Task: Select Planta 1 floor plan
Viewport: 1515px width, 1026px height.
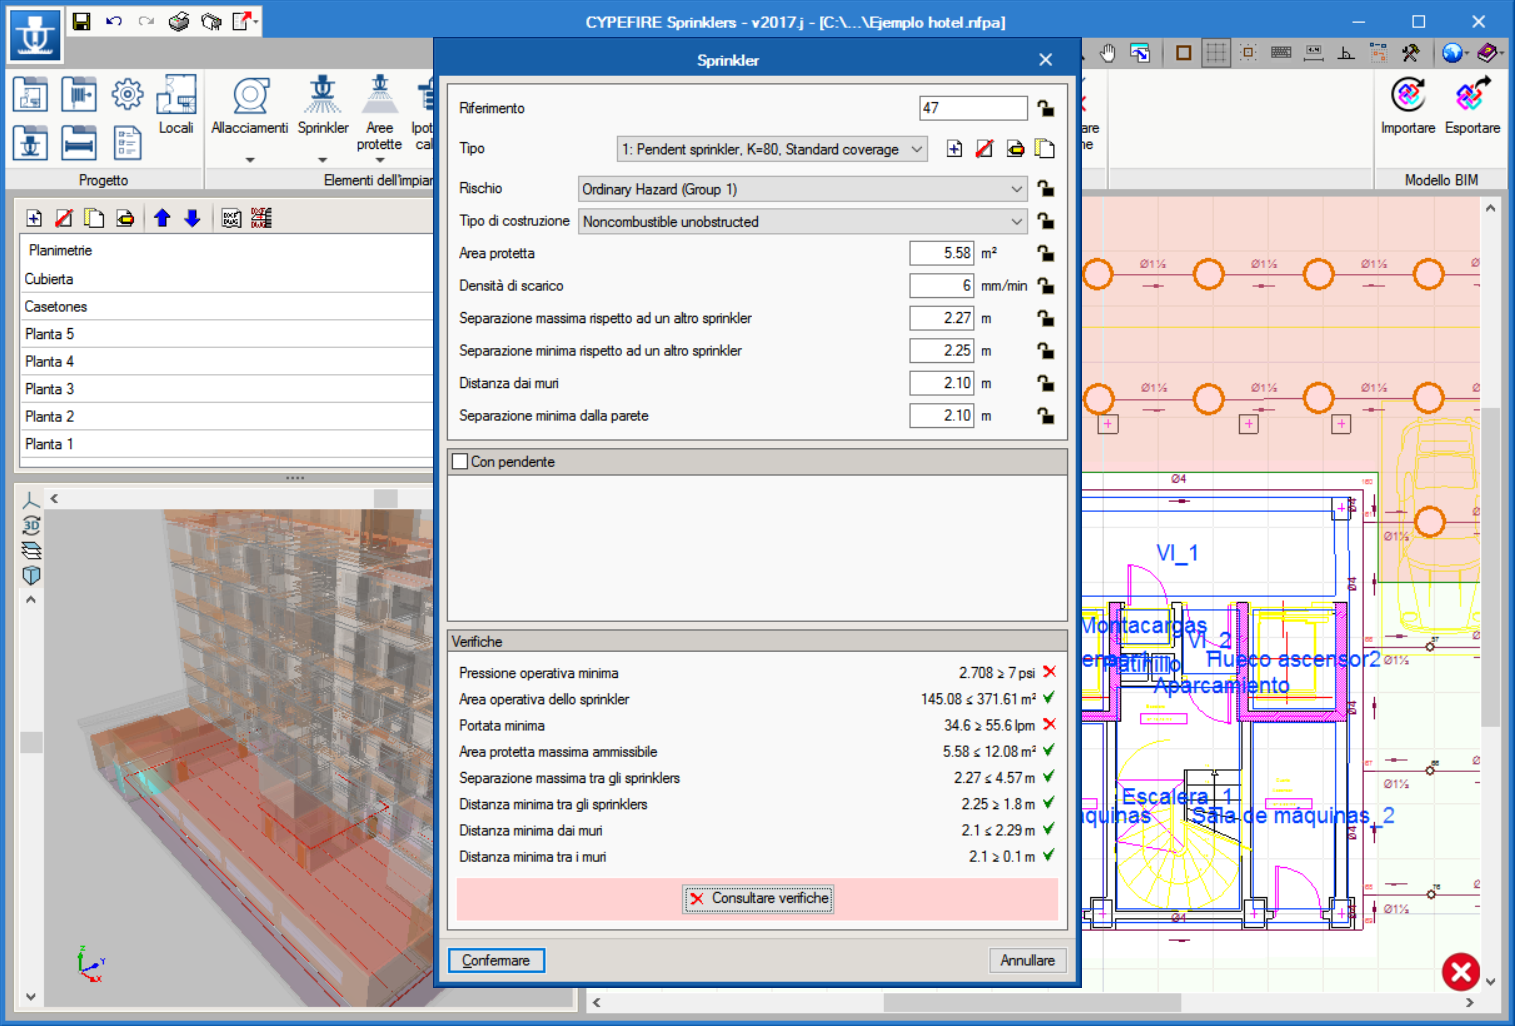Action: 226,444
